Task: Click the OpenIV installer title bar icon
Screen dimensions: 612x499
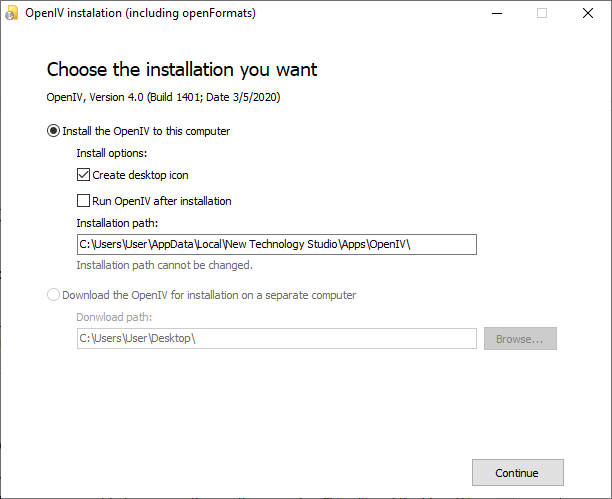Action: pyautogui.click(x=11, y=13)
